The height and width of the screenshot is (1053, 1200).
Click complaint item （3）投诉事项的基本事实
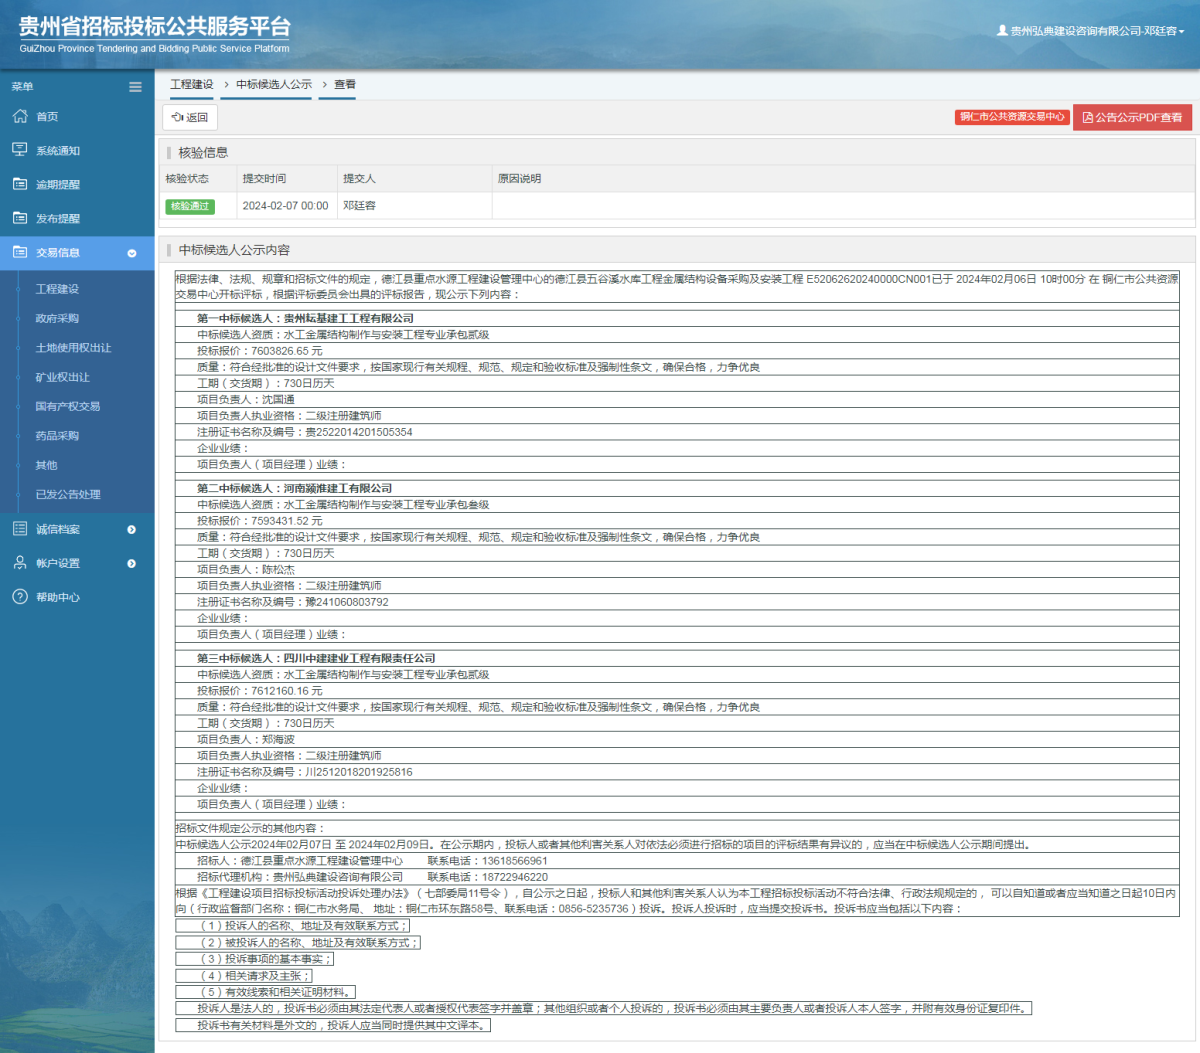pyautogui.click(x=254, y=959)
